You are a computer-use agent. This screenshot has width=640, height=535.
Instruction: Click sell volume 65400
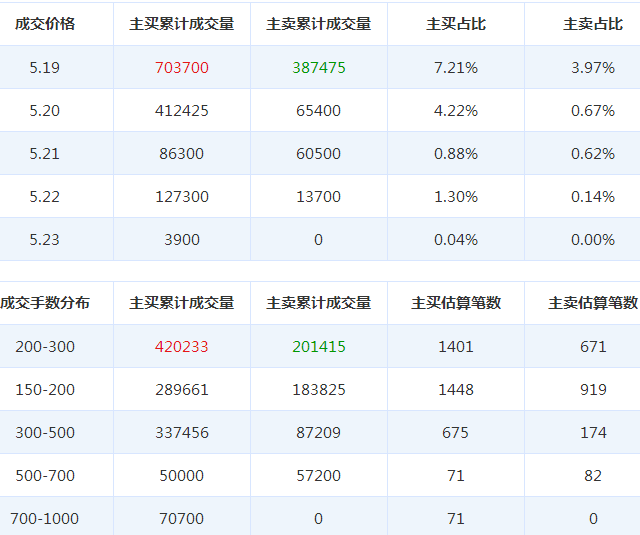click(x=318, y=111)
